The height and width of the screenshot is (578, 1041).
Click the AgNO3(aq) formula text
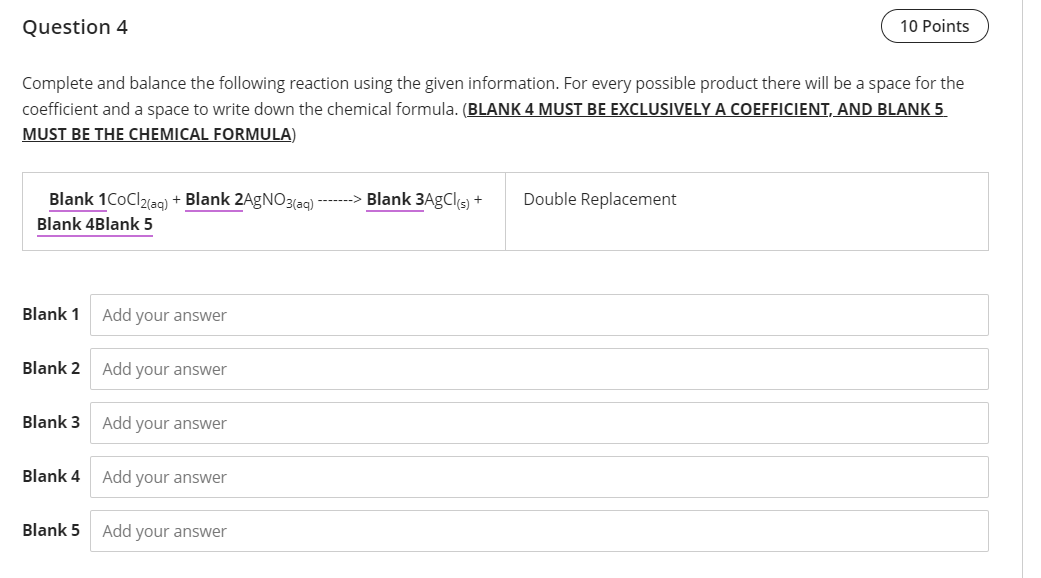(277, 199)
